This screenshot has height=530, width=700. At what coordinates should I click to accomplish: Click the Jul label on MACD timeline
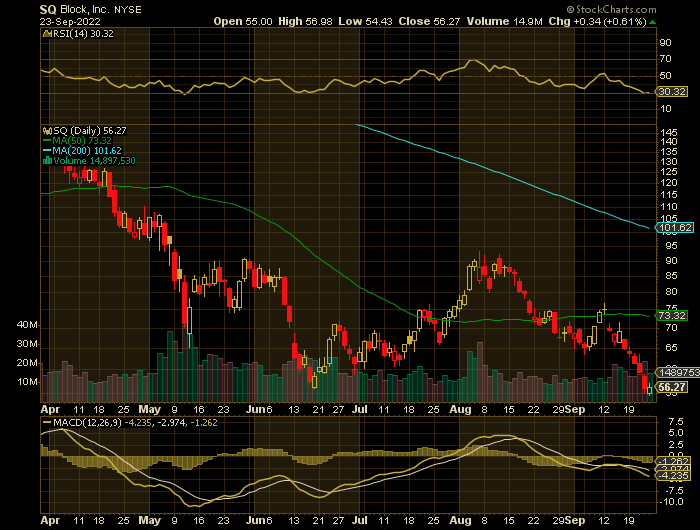(360, 521)
